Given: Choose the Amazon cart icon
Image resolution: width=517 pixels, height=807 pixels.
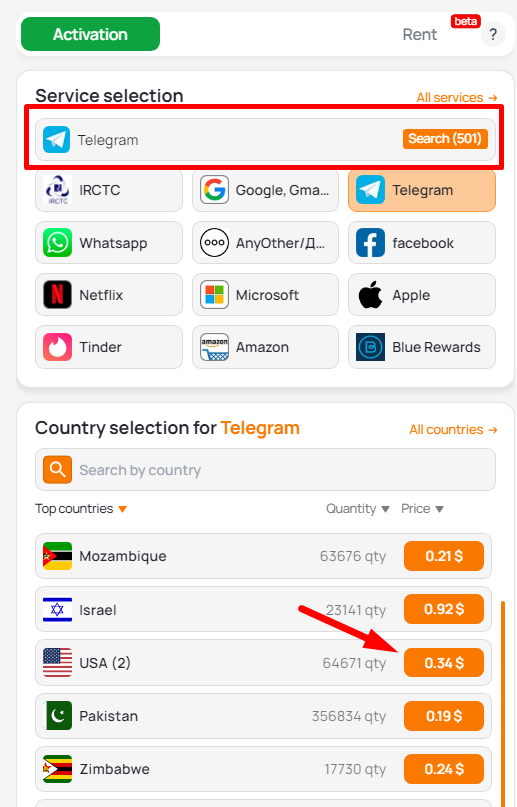Looking at the screenshot, I should tap(215, 347).
